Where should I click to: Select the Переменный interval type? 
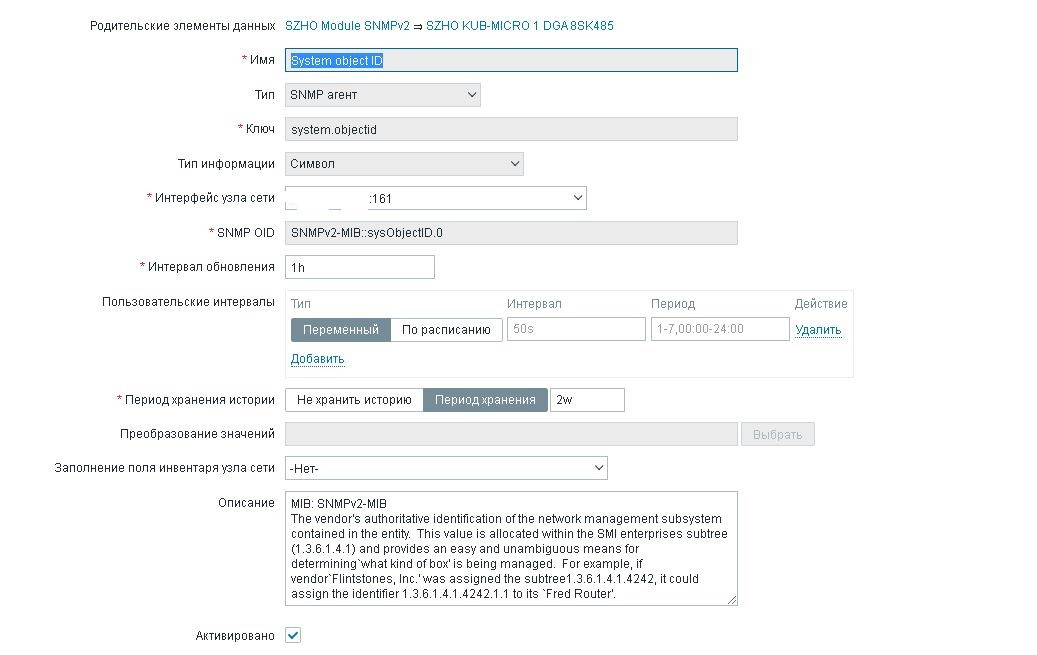point(340,330)
